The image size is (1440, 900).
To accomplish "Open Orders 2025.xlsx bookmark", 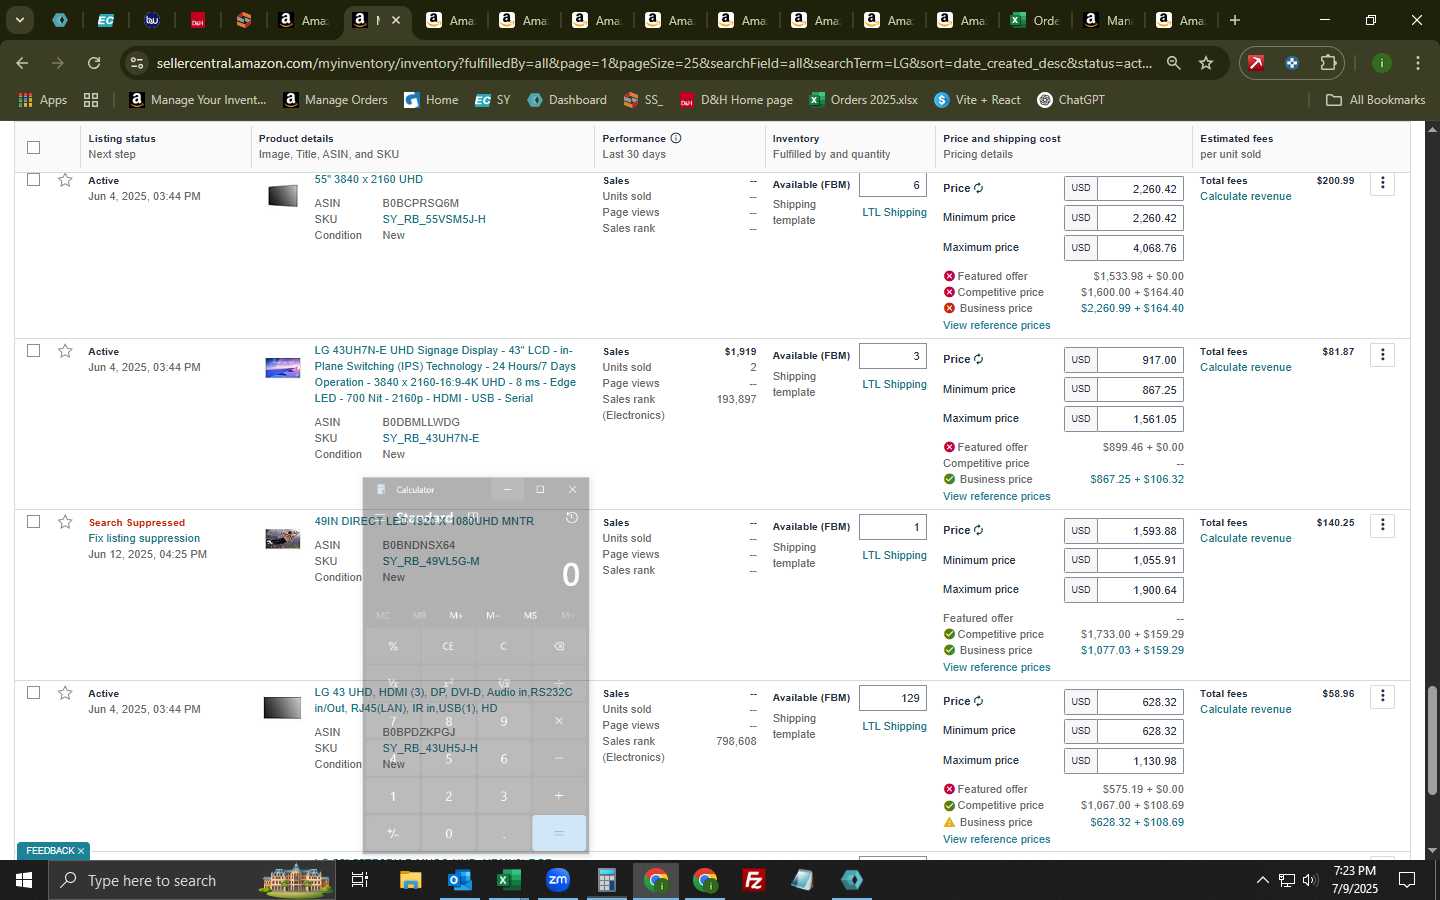I will click(863, 100).
